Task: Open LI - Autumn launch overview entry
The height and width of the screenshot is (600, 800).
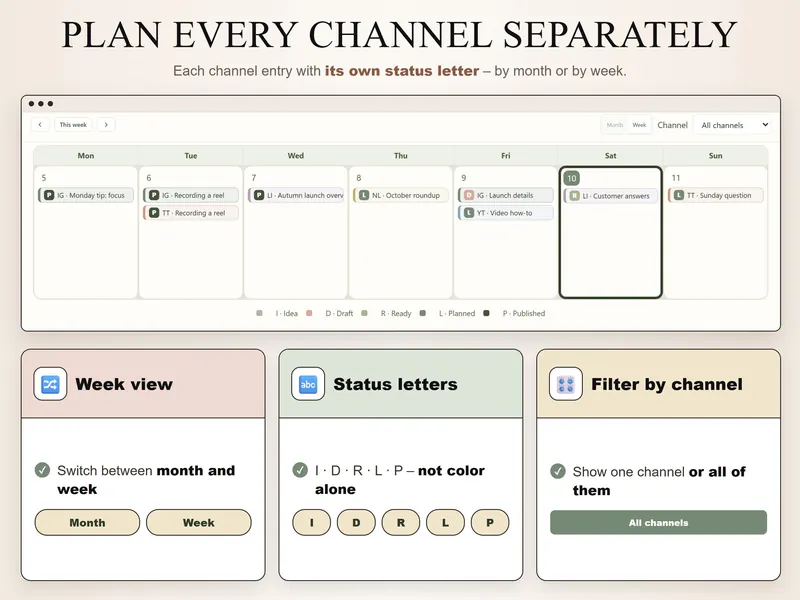Action: coord(296,195)
